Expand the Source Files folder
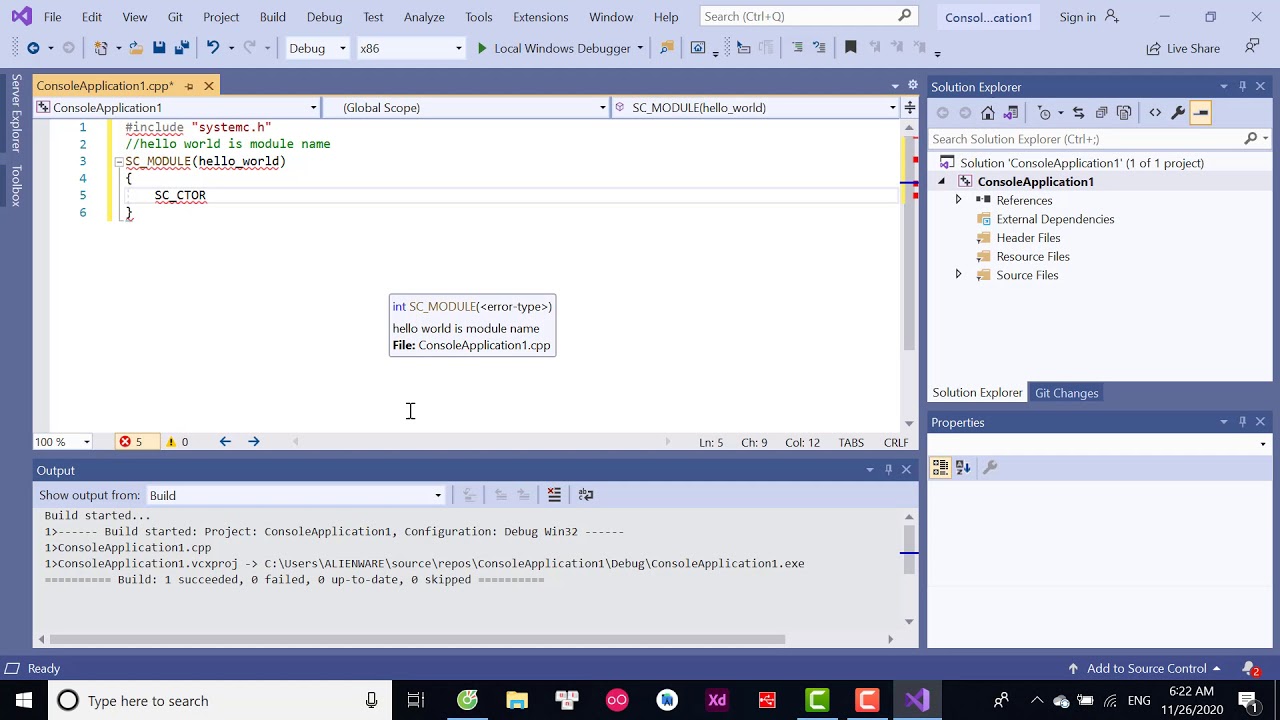This screenshot has height=720, width=1280. (x=958, y=275)
